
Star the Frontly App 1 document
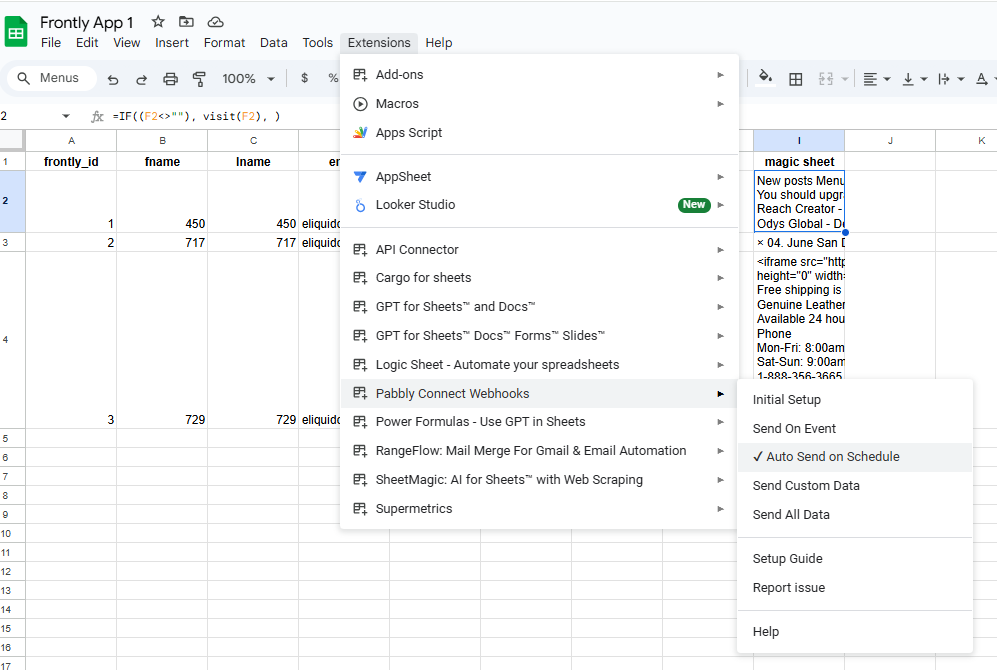coord(158,22)
